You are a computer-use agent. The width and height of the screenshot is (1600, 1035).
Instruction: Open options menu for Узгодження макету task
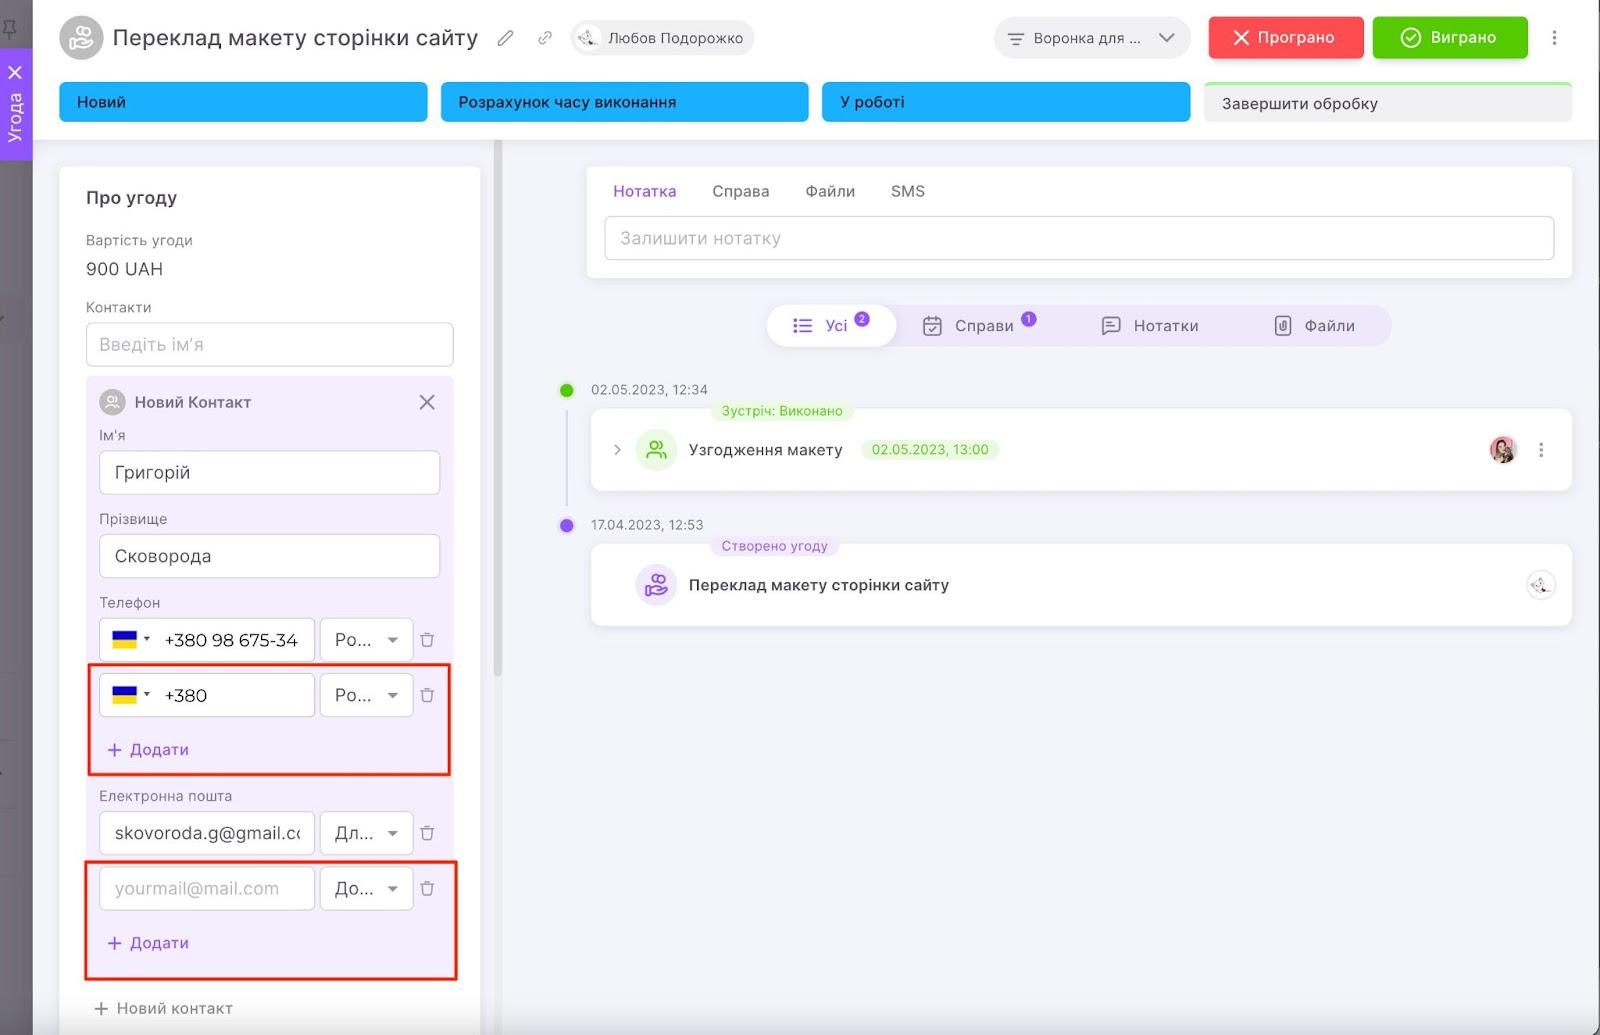point(1541,450)
